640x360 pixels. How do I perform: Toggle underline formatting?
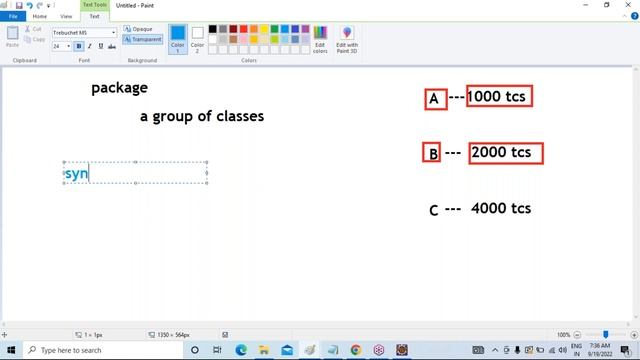coord(101,46)
